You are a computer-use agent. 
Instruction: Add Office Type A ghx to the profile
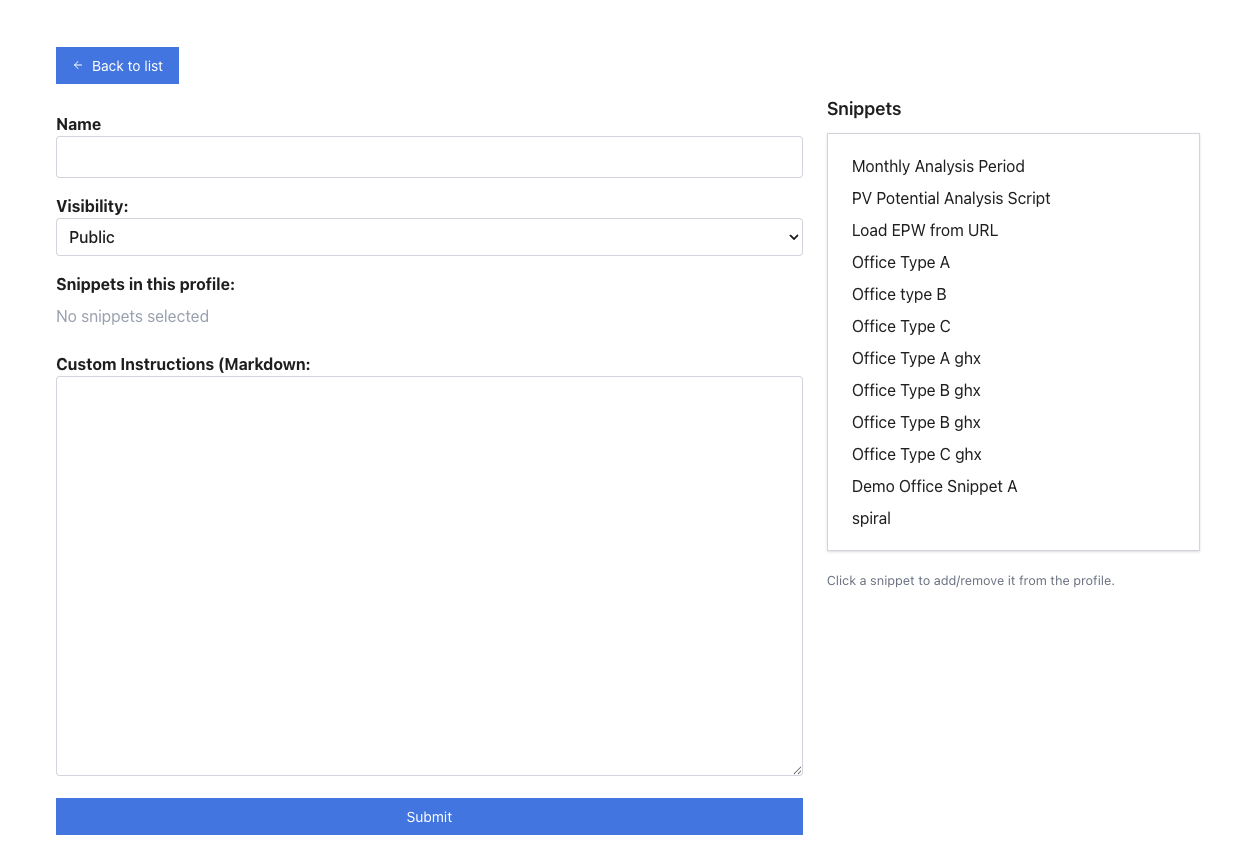(x=916, y=358)
